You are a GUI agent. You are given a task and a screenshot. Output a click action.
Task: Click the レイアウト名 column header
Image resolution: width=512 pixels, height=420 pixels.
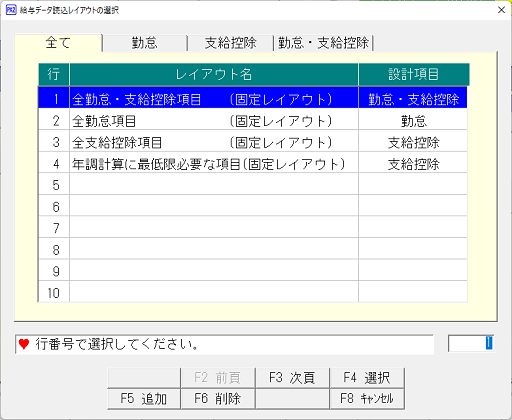click(x=214, y=74)
